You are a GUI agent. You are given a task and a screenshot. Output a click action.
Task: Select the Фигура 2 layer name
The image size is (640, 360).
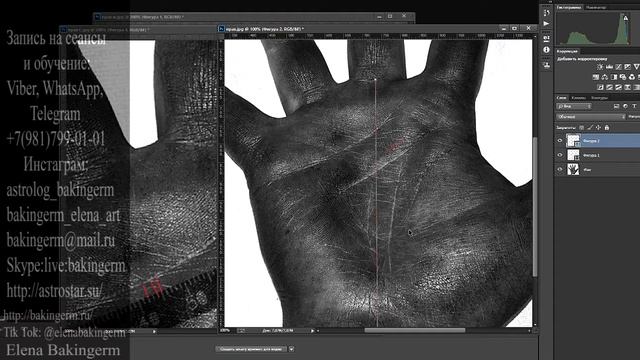tap(591, 141)
